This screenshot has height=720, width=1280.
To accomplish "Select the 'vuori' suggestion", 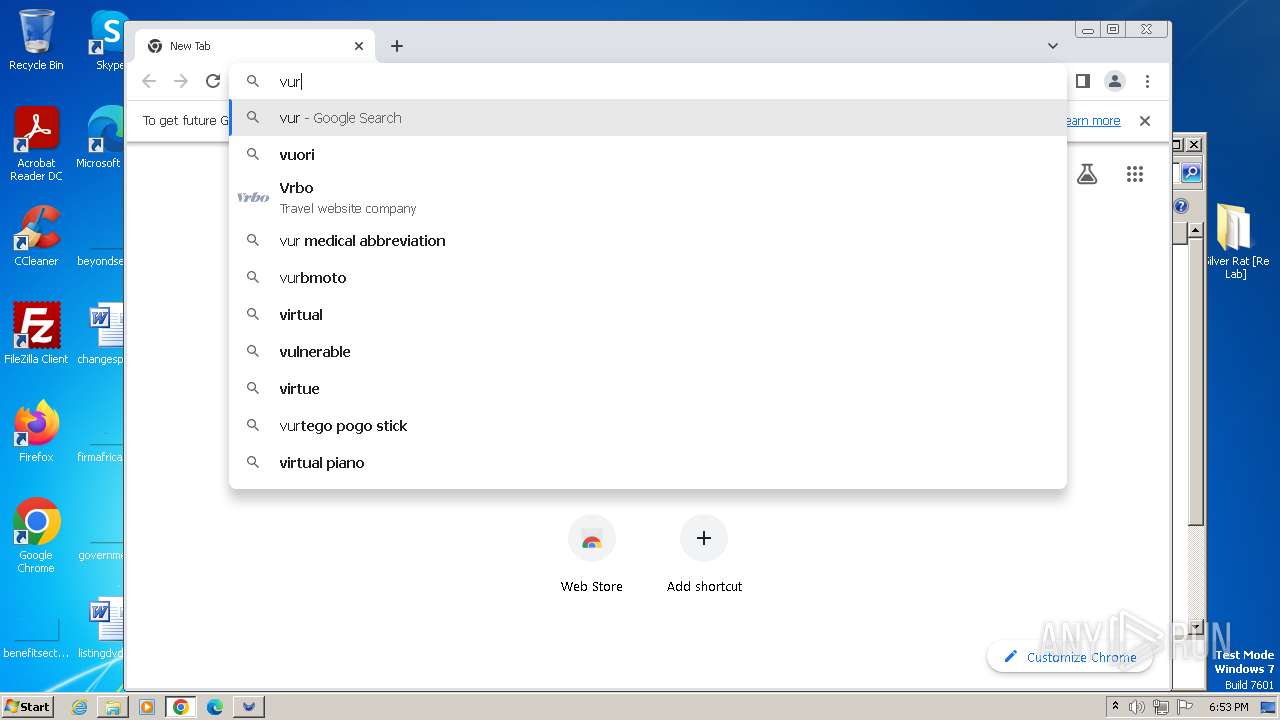I will [648, 155].
